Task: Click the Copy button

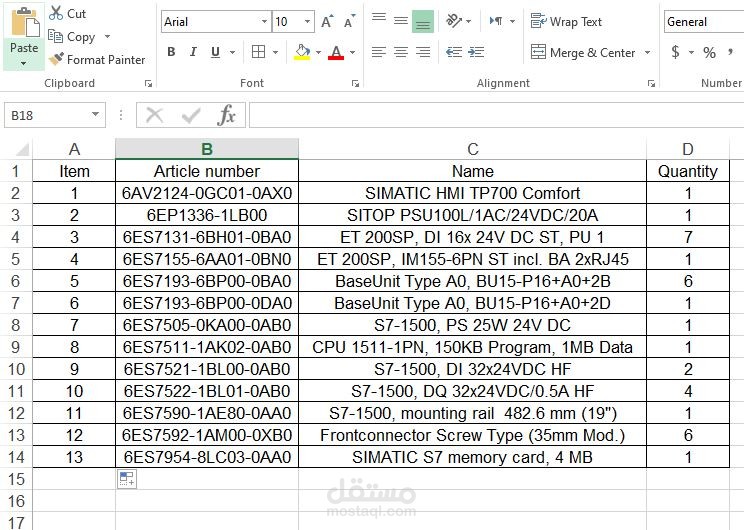Action: [x=72, y=37]
